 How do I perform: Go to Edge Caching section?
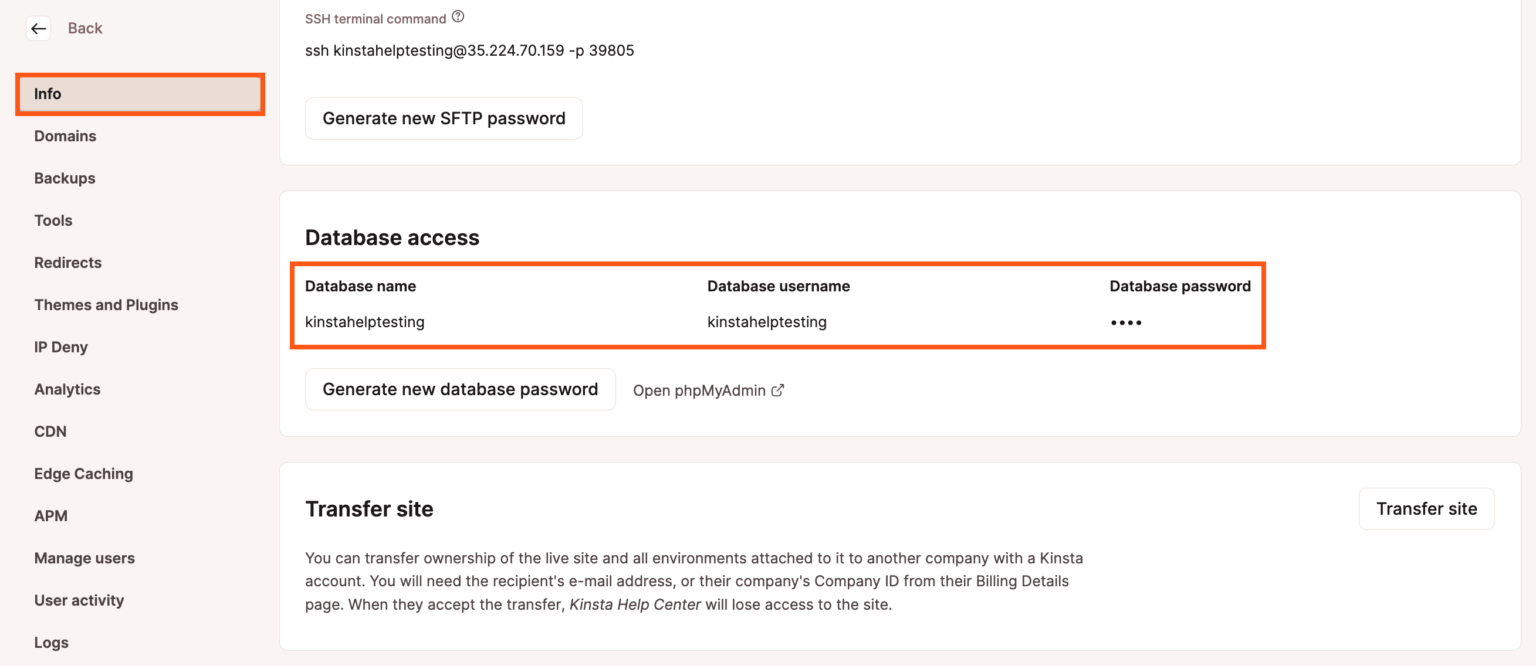(83, 474)
